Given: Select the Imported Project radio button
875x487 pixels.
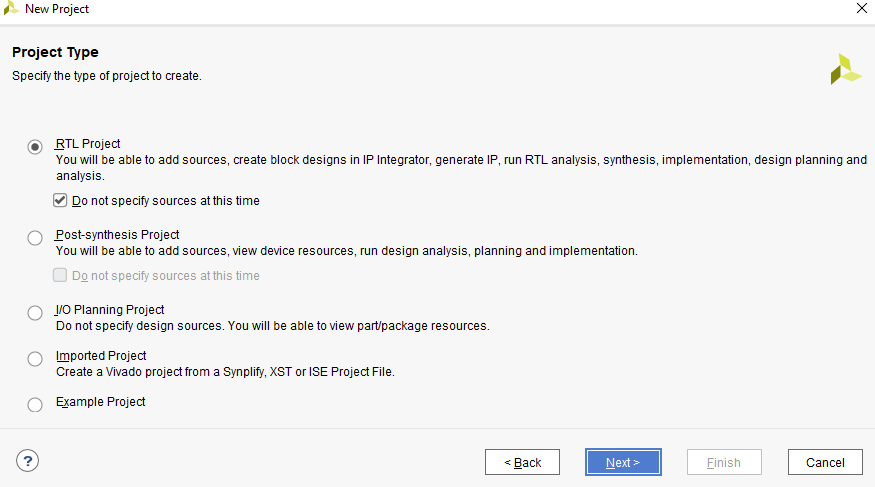Looking at the screenshot, I should [35, 359].
